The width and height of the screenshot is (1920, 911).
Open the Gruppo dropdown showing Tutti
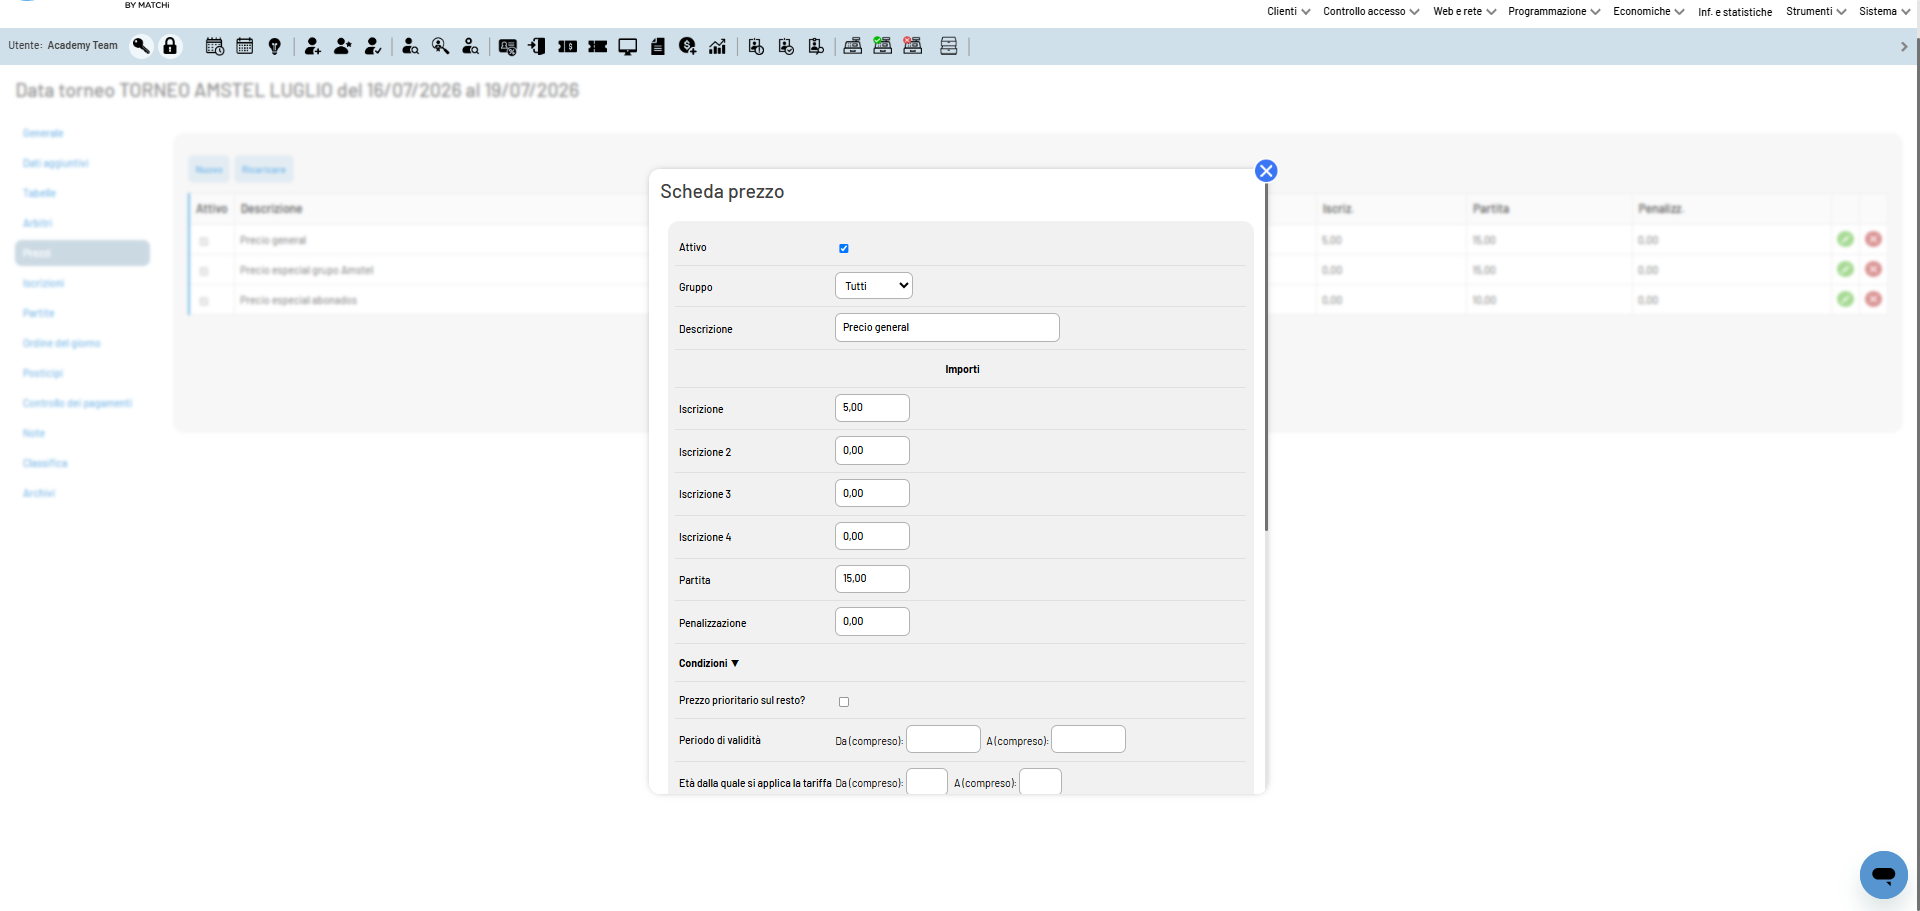pos(874,286)
